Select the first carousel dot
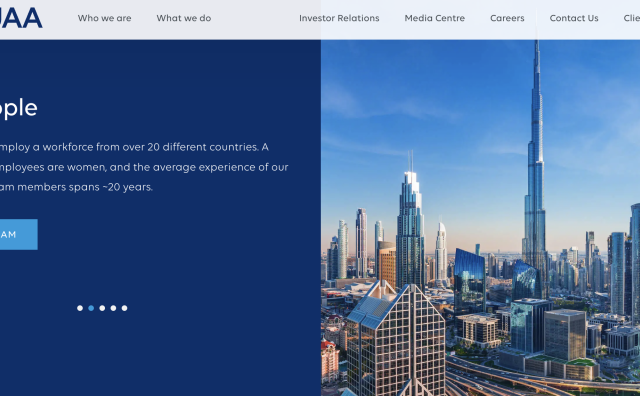The image size is (640, 396). pos(80,308)
